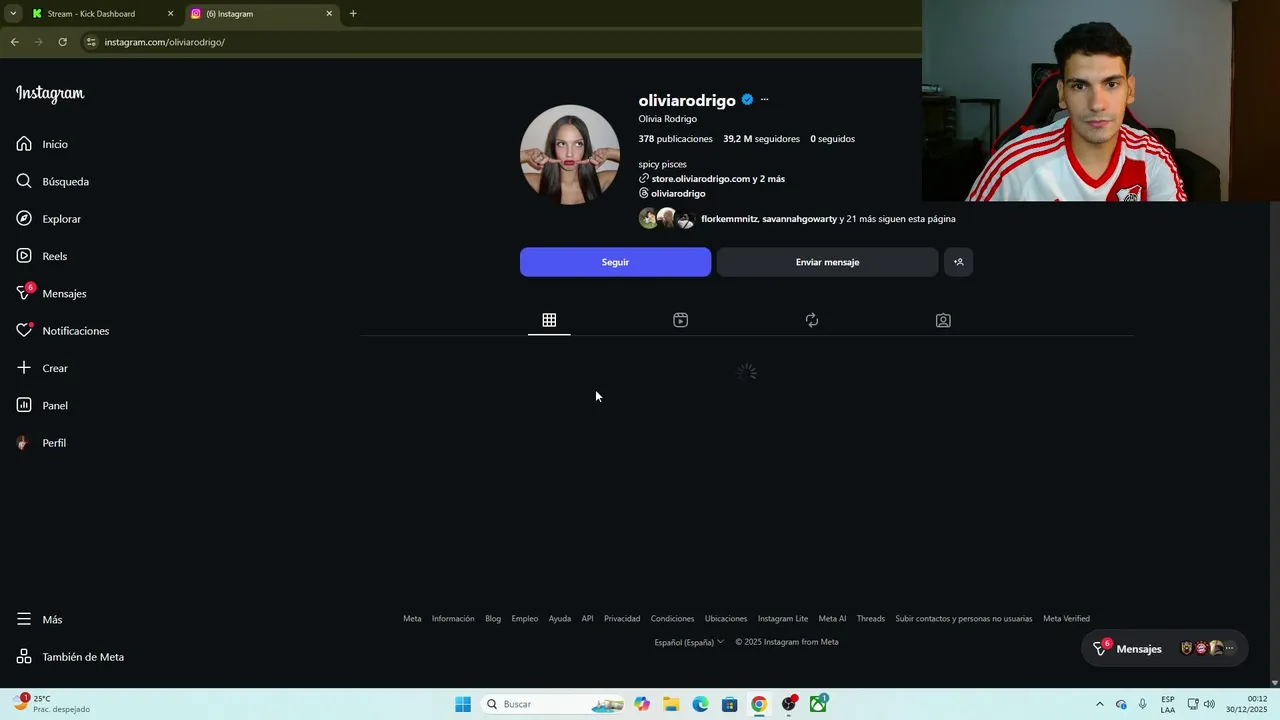Open Reels in the sidebar
Screen dimensions: 1280x720
(42, 256)
